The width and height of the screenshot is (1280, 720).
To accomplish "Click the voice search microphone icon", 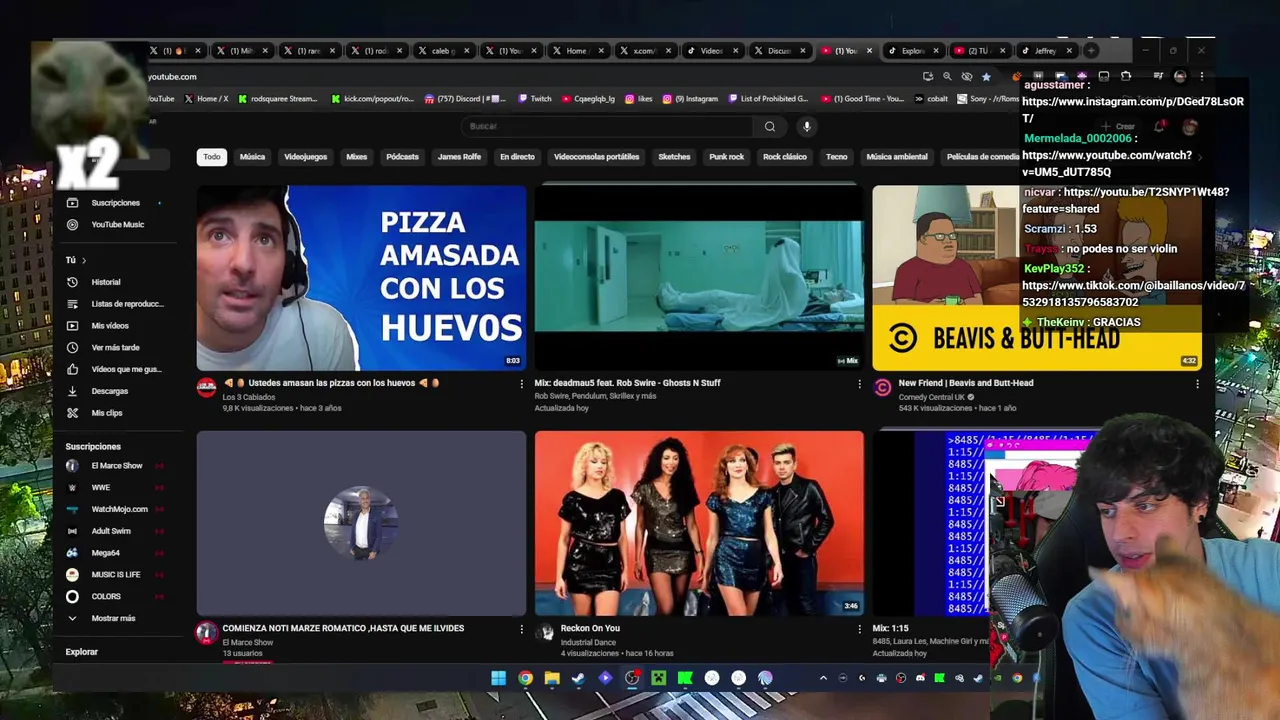I will [x=806, y=126].
